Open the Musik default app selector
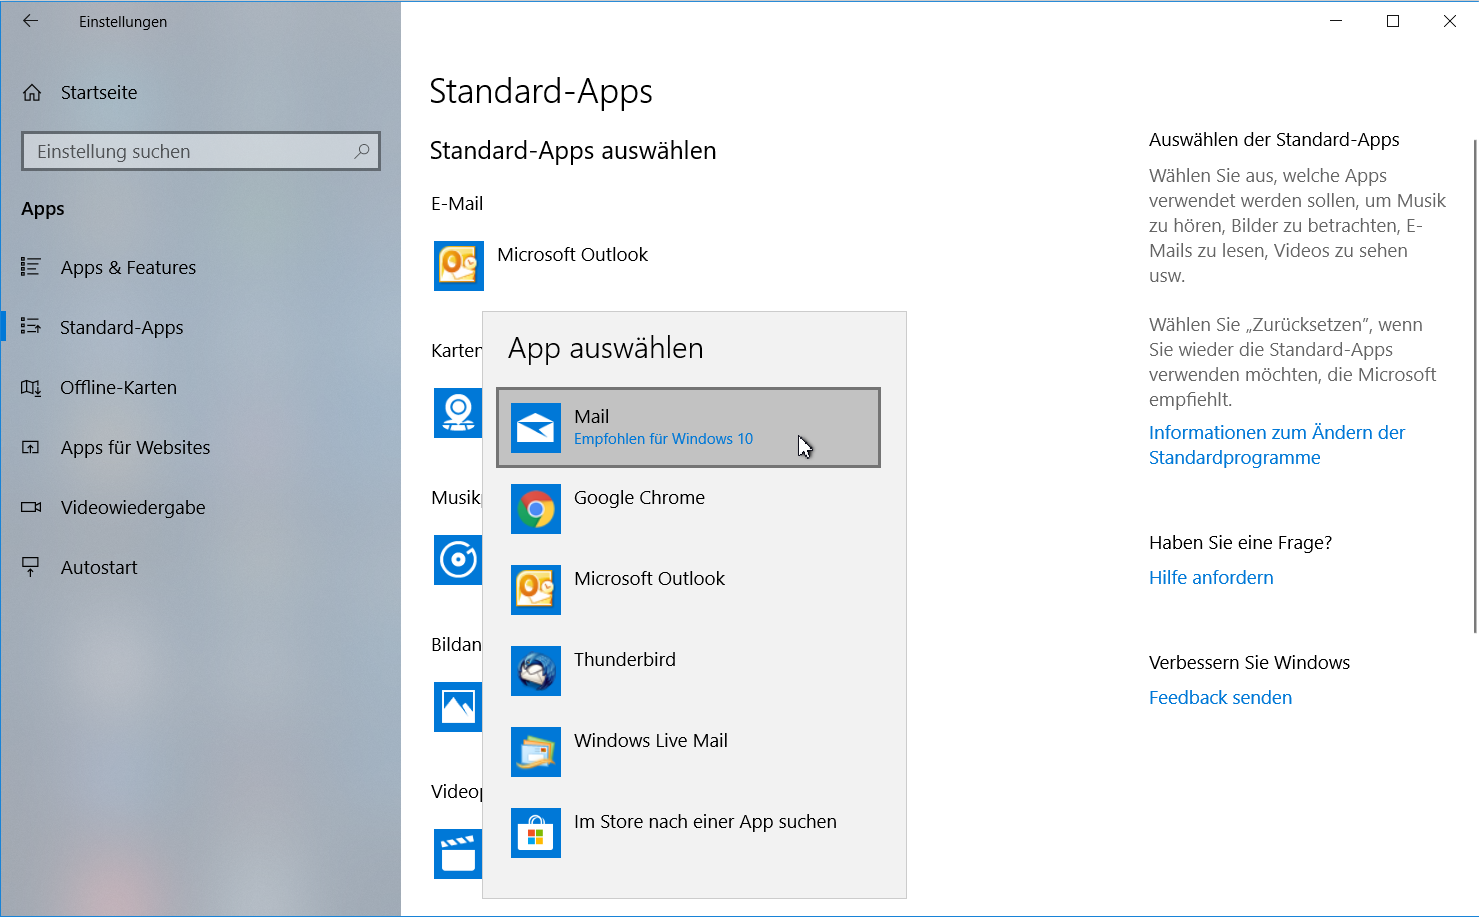The width and height of the screenshot is (1479, 917). (x=458, y=560)
